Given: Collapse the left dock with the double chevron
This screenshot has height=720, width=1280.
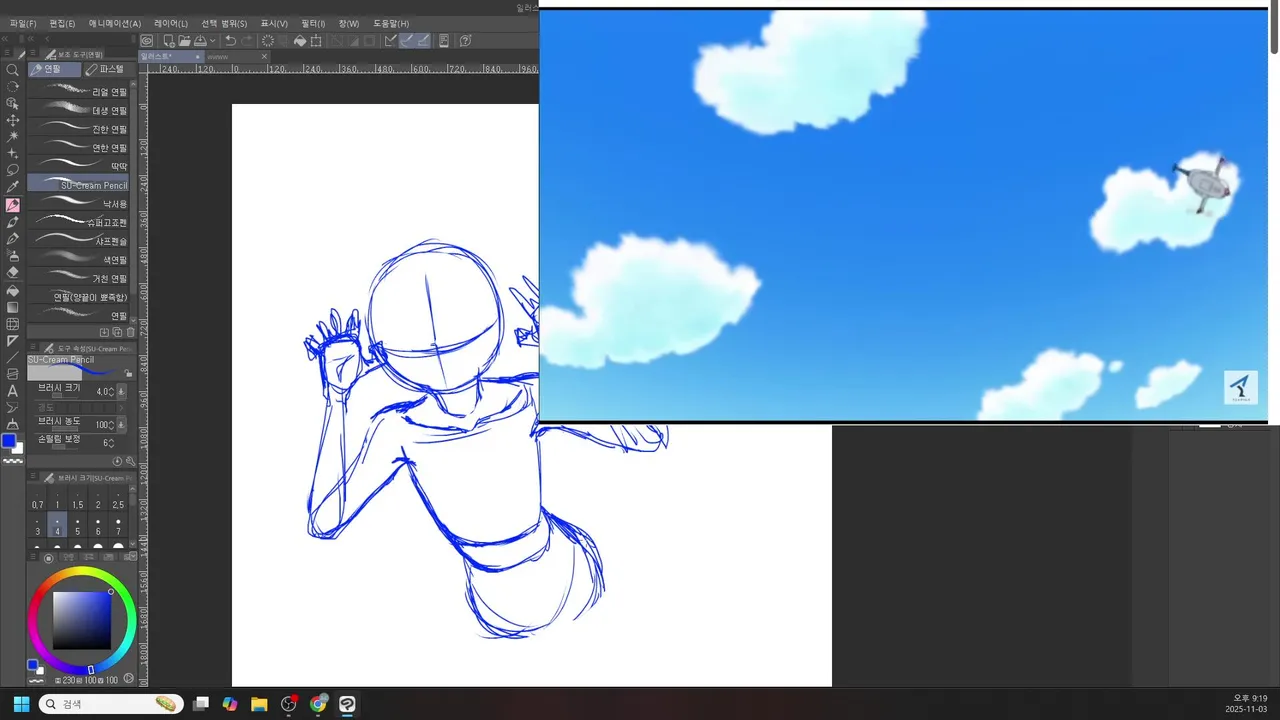Looking at the screenshot, I should pyautogui.click(x=6, y=40).
